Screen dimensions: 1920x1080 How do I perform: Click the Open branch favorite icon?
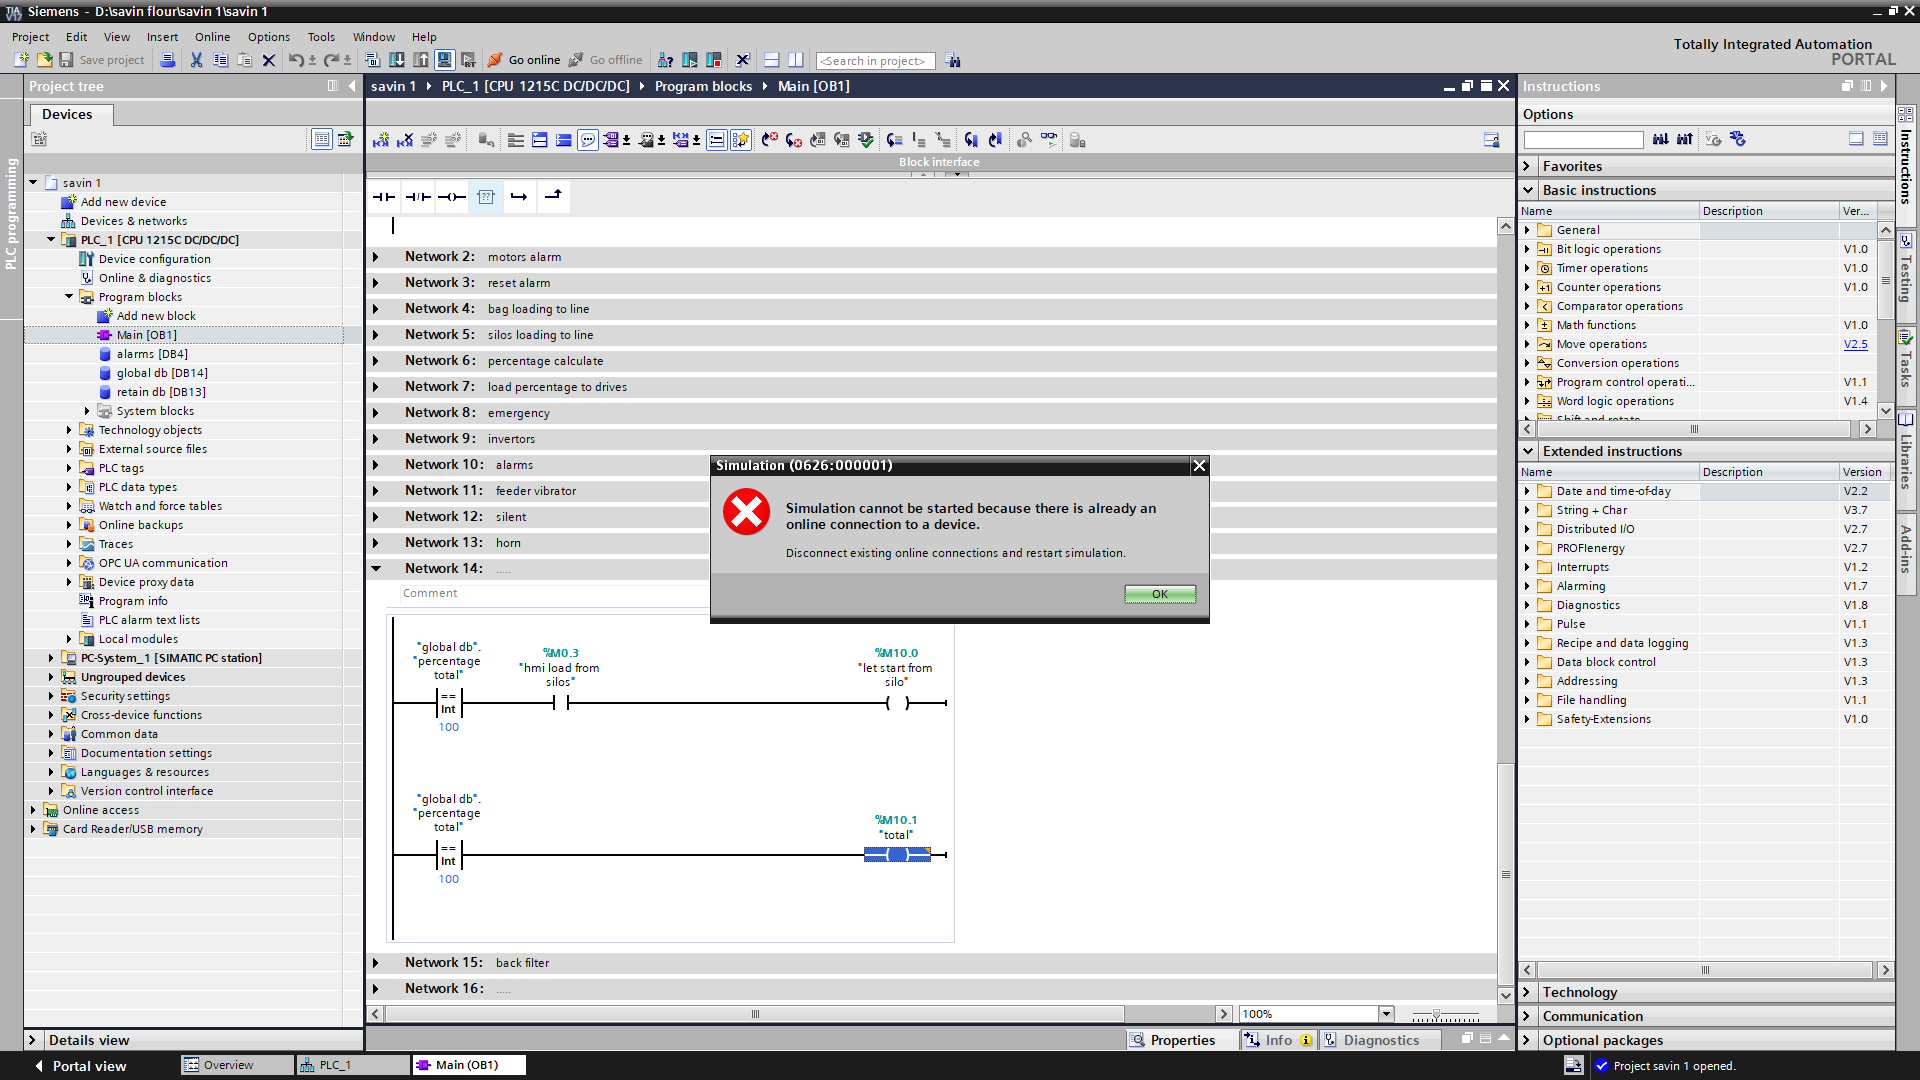tap(518, 197)
